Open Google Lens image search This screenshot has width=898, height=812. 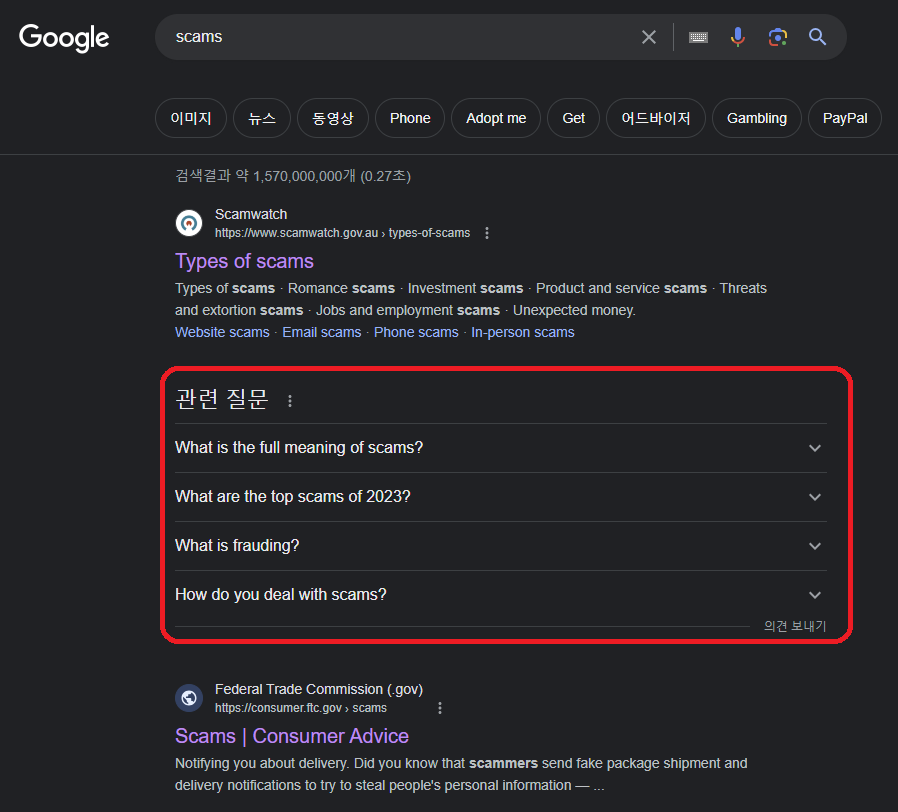click(x=777, y=38)
